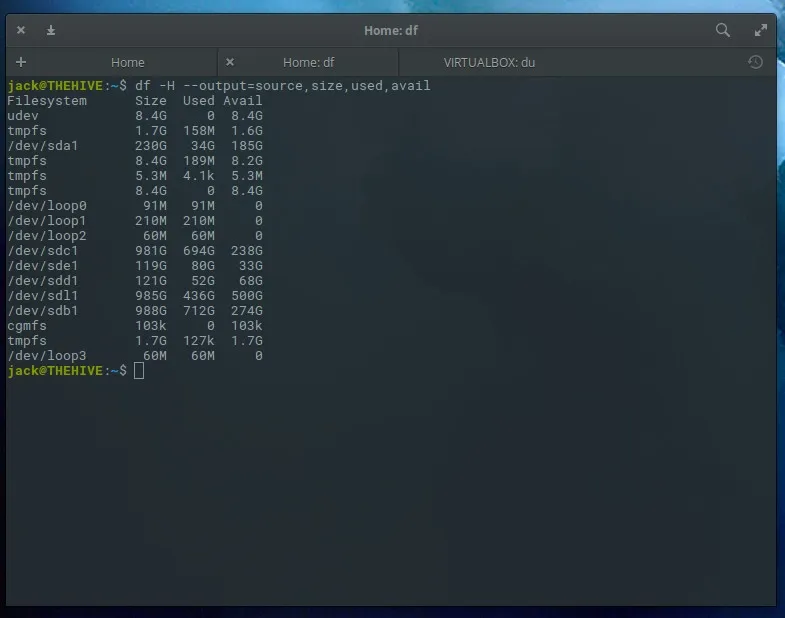This screenshot has width=785, height=618.
Task: Select the 'Home: df' tab
Action: pyautogui.click(x=308, y=62)
